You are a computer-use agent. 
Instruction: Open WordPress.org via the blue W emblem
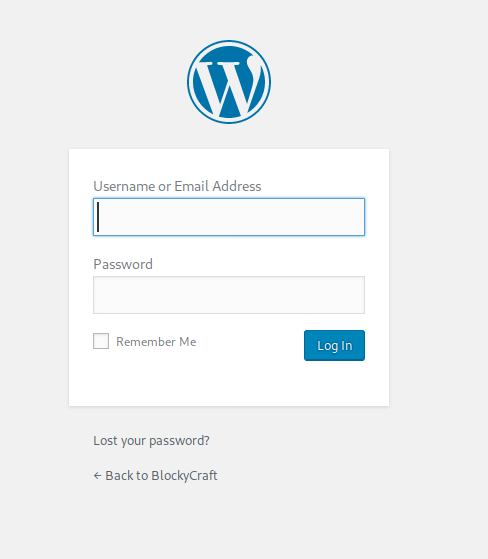coord(229,82)
